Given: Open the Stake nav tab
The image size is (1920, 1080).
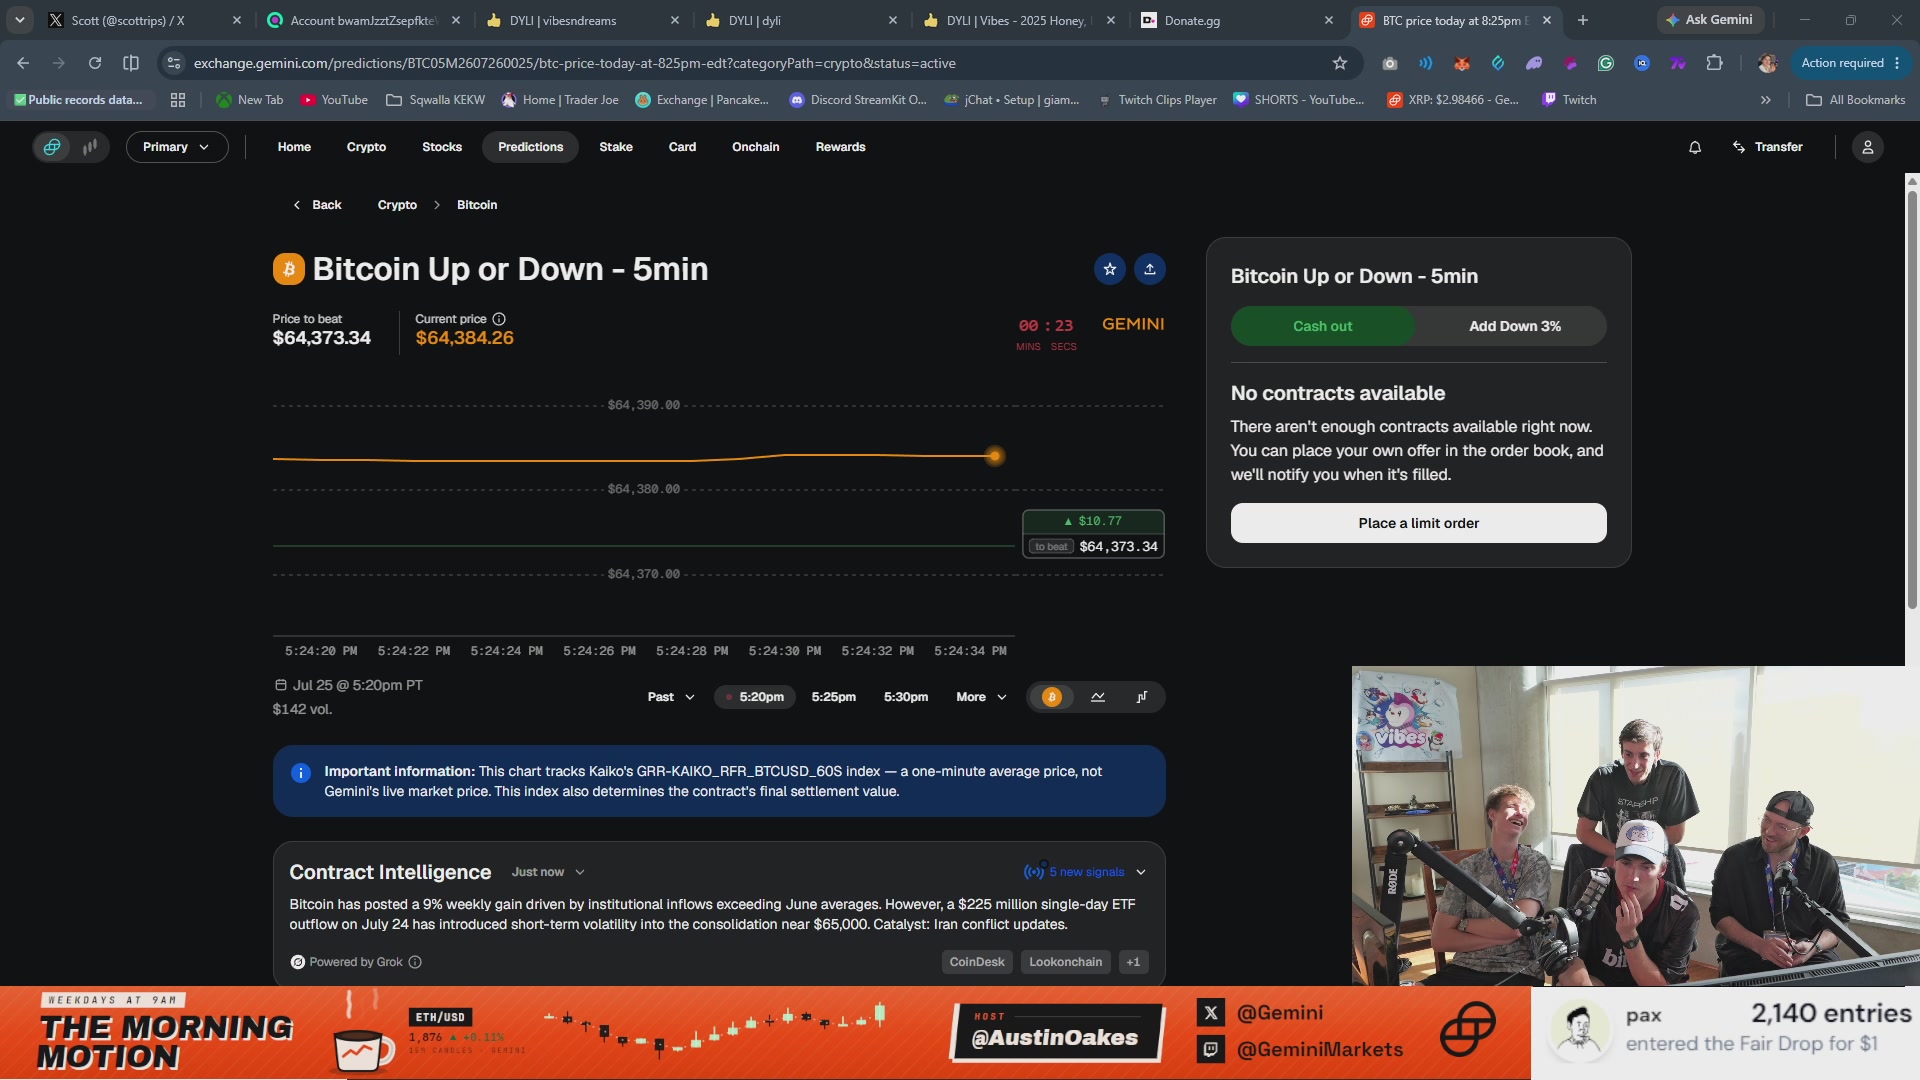Looking at the screenshot, I should pyautogui.click(x=616, y=147).
